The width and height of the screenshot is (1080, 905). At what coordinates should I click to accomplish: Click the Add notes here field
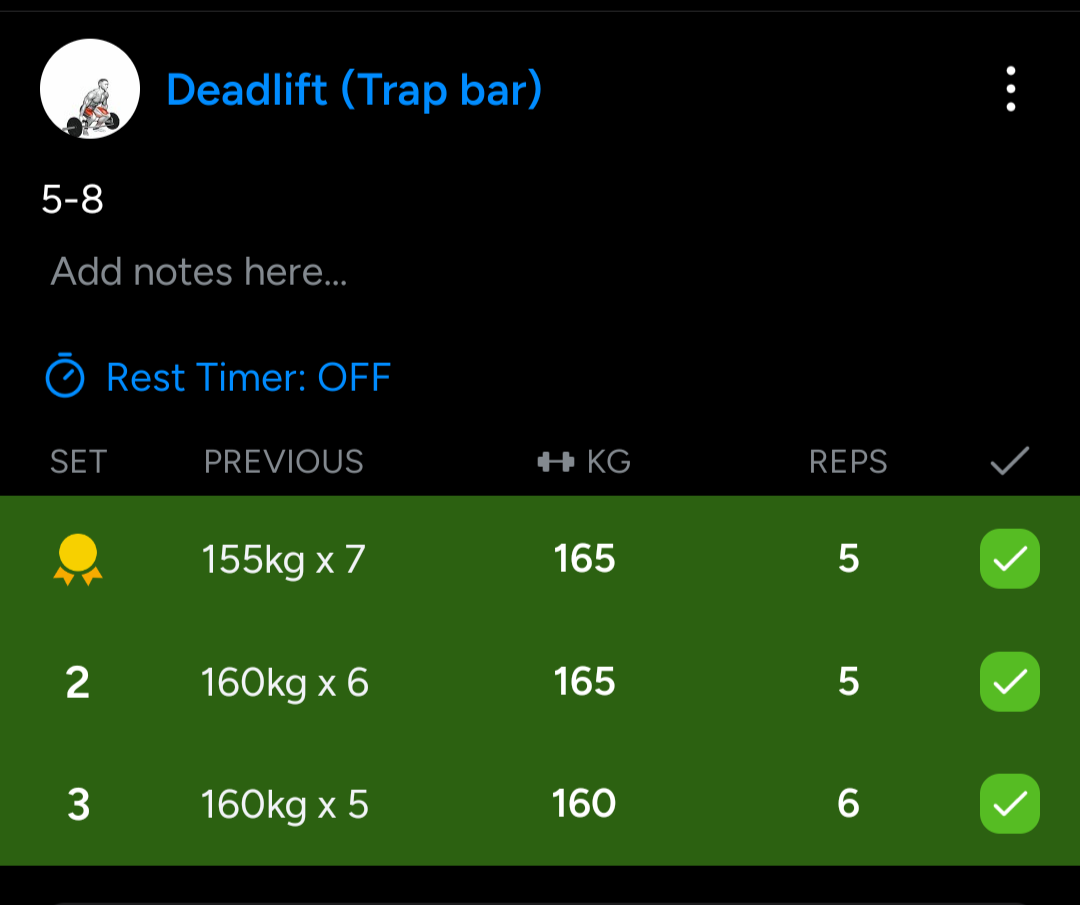(x=199, y=271)
